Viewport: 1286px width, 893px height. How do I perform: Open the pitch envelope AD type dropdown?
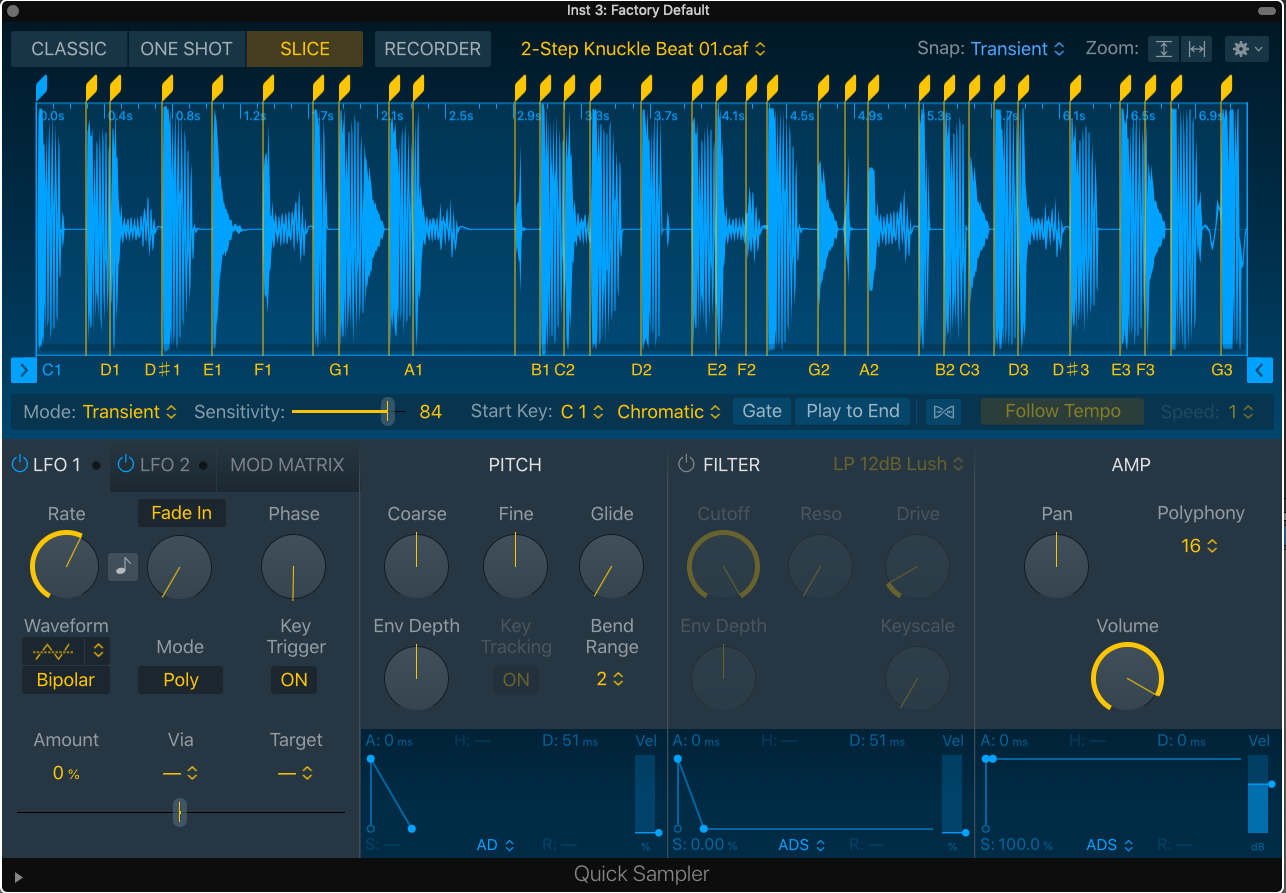click(495, 845)
